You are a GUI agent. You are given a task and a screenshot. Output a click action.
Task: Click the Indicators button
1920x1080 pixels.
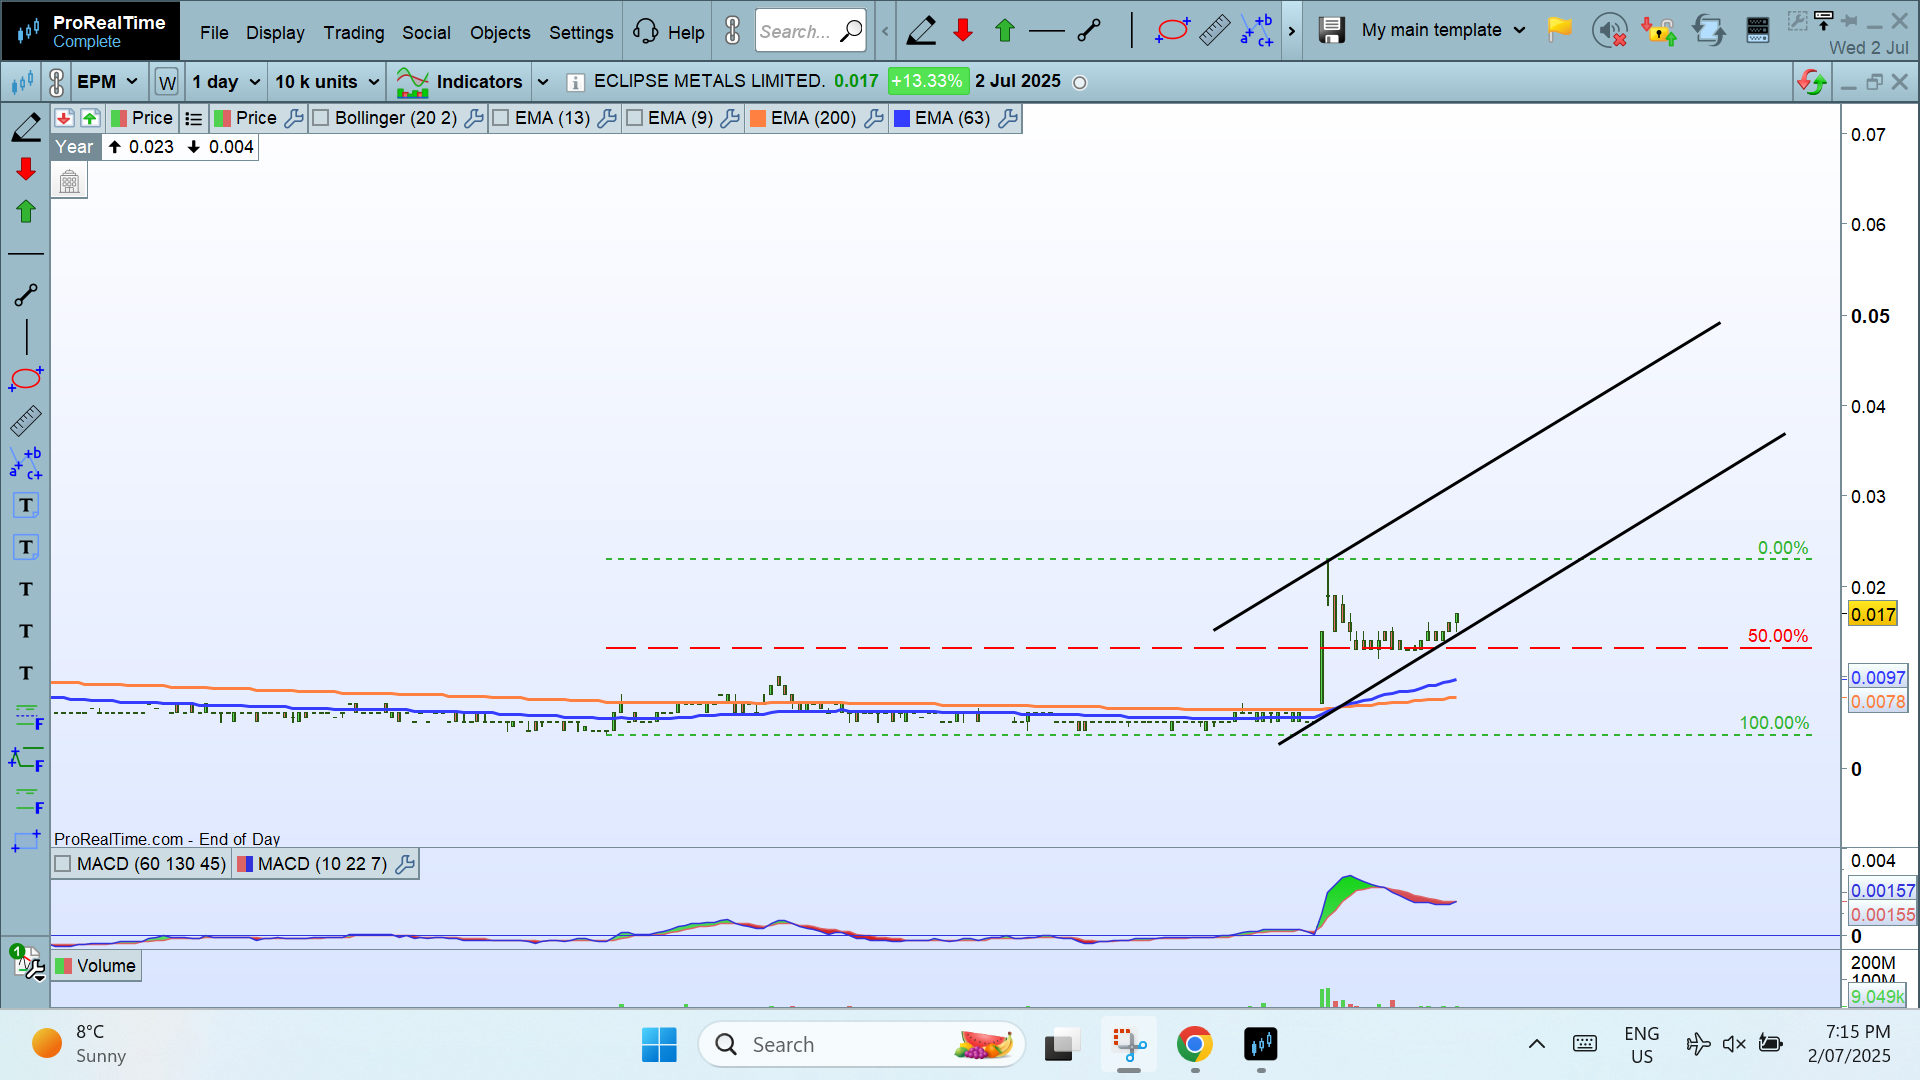(460, 82)
